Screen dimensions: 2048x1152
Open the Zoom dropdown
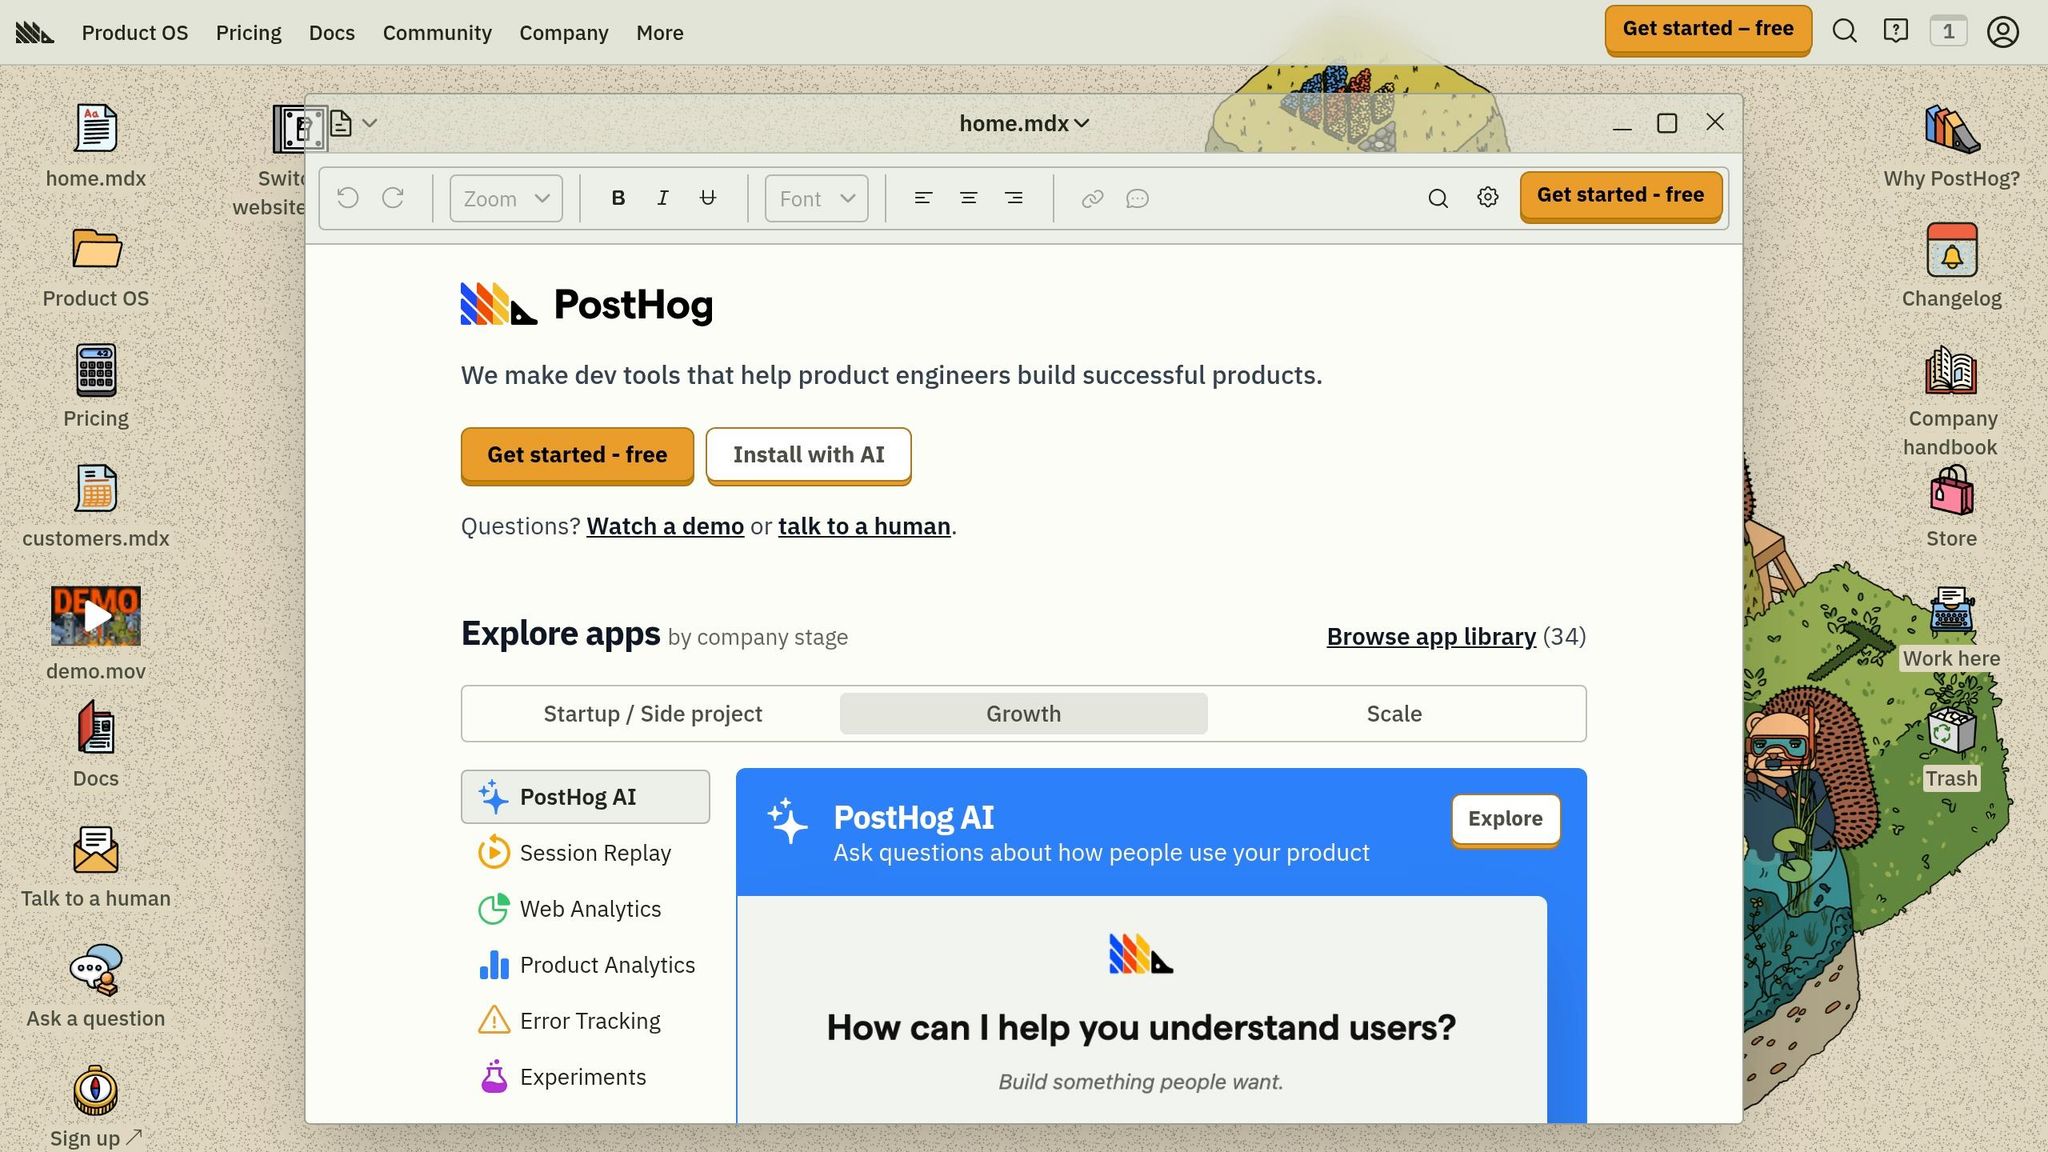(x=504, y=197)
